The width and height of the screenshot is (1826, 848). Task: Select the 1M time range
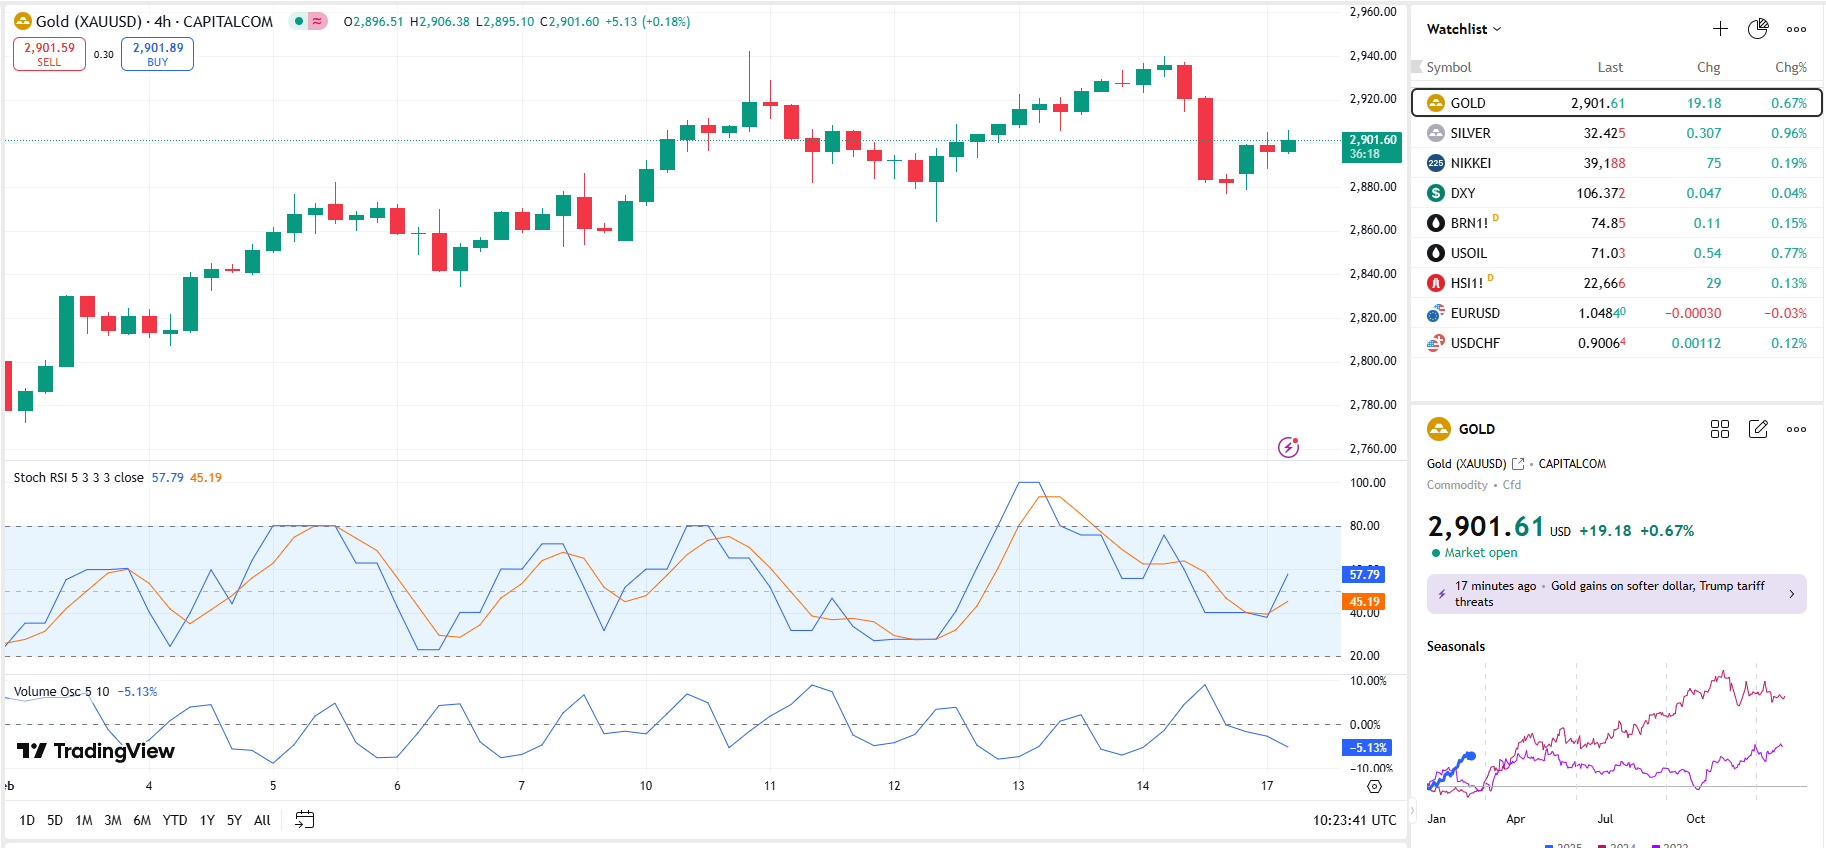tap(84, 820)
